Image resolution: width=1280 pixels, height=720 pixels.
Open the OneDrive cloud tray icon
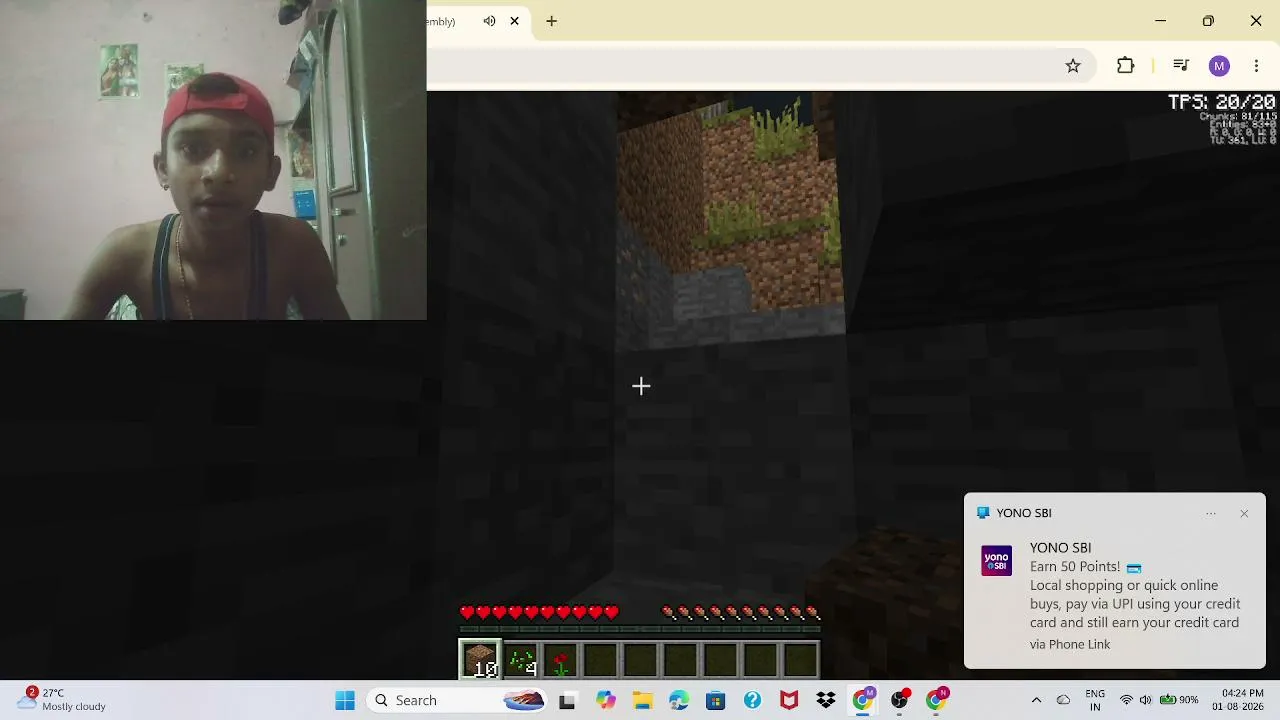pyautogui.click(x=1064, y=700)
